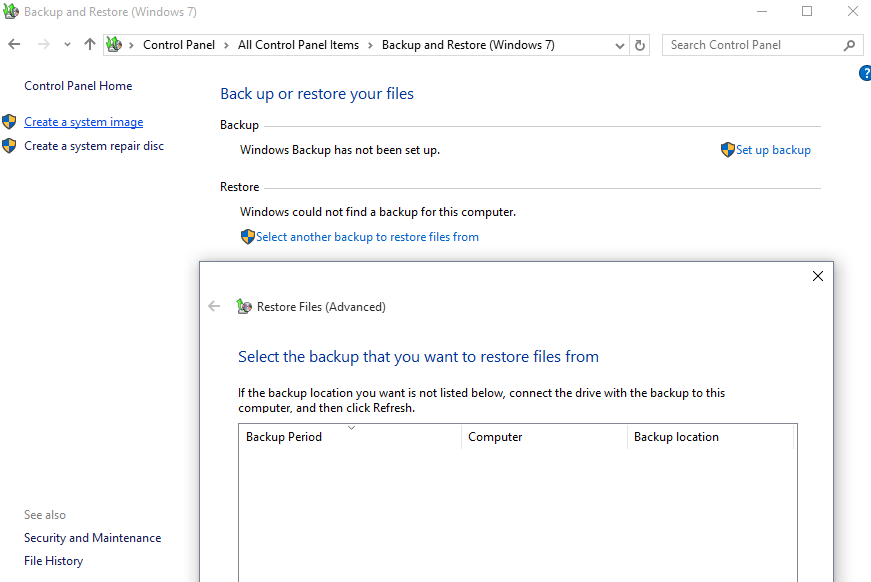Click Create a system image
Screen dimensions: 871x582
tap(83, 121)
